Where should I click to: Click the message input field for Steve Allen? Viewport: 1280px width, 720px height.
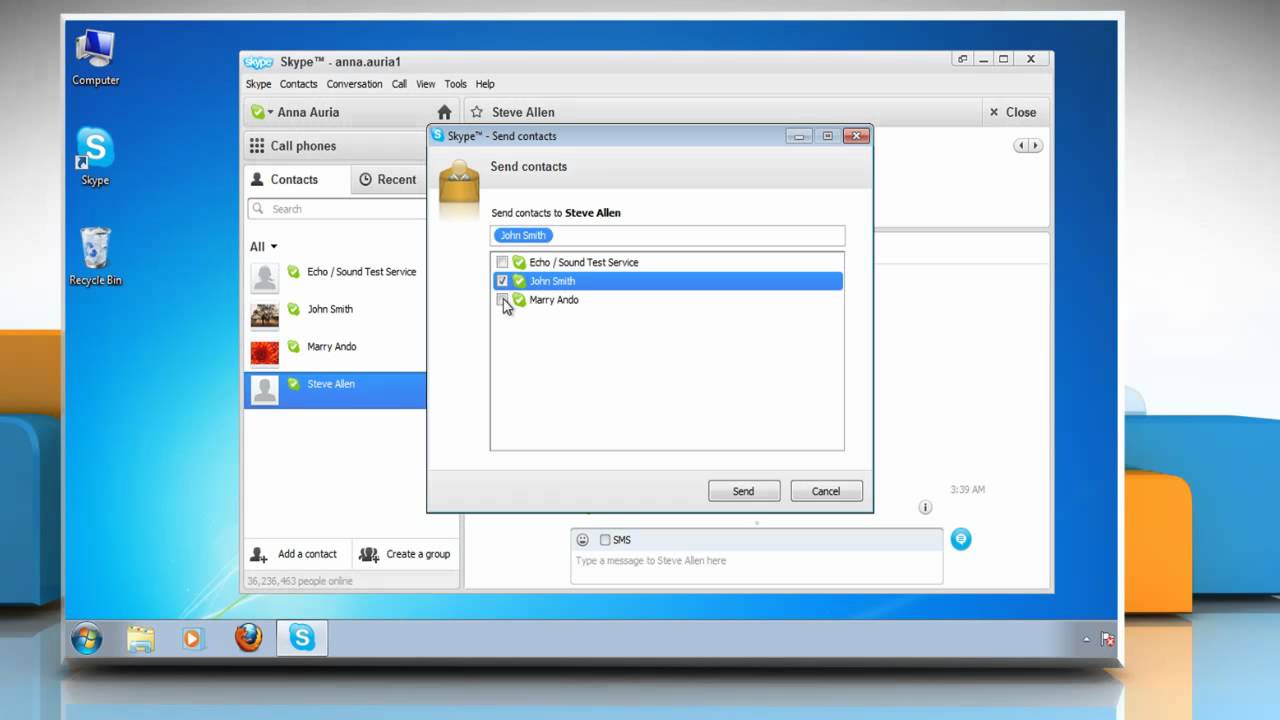click(x=756, y=566)
